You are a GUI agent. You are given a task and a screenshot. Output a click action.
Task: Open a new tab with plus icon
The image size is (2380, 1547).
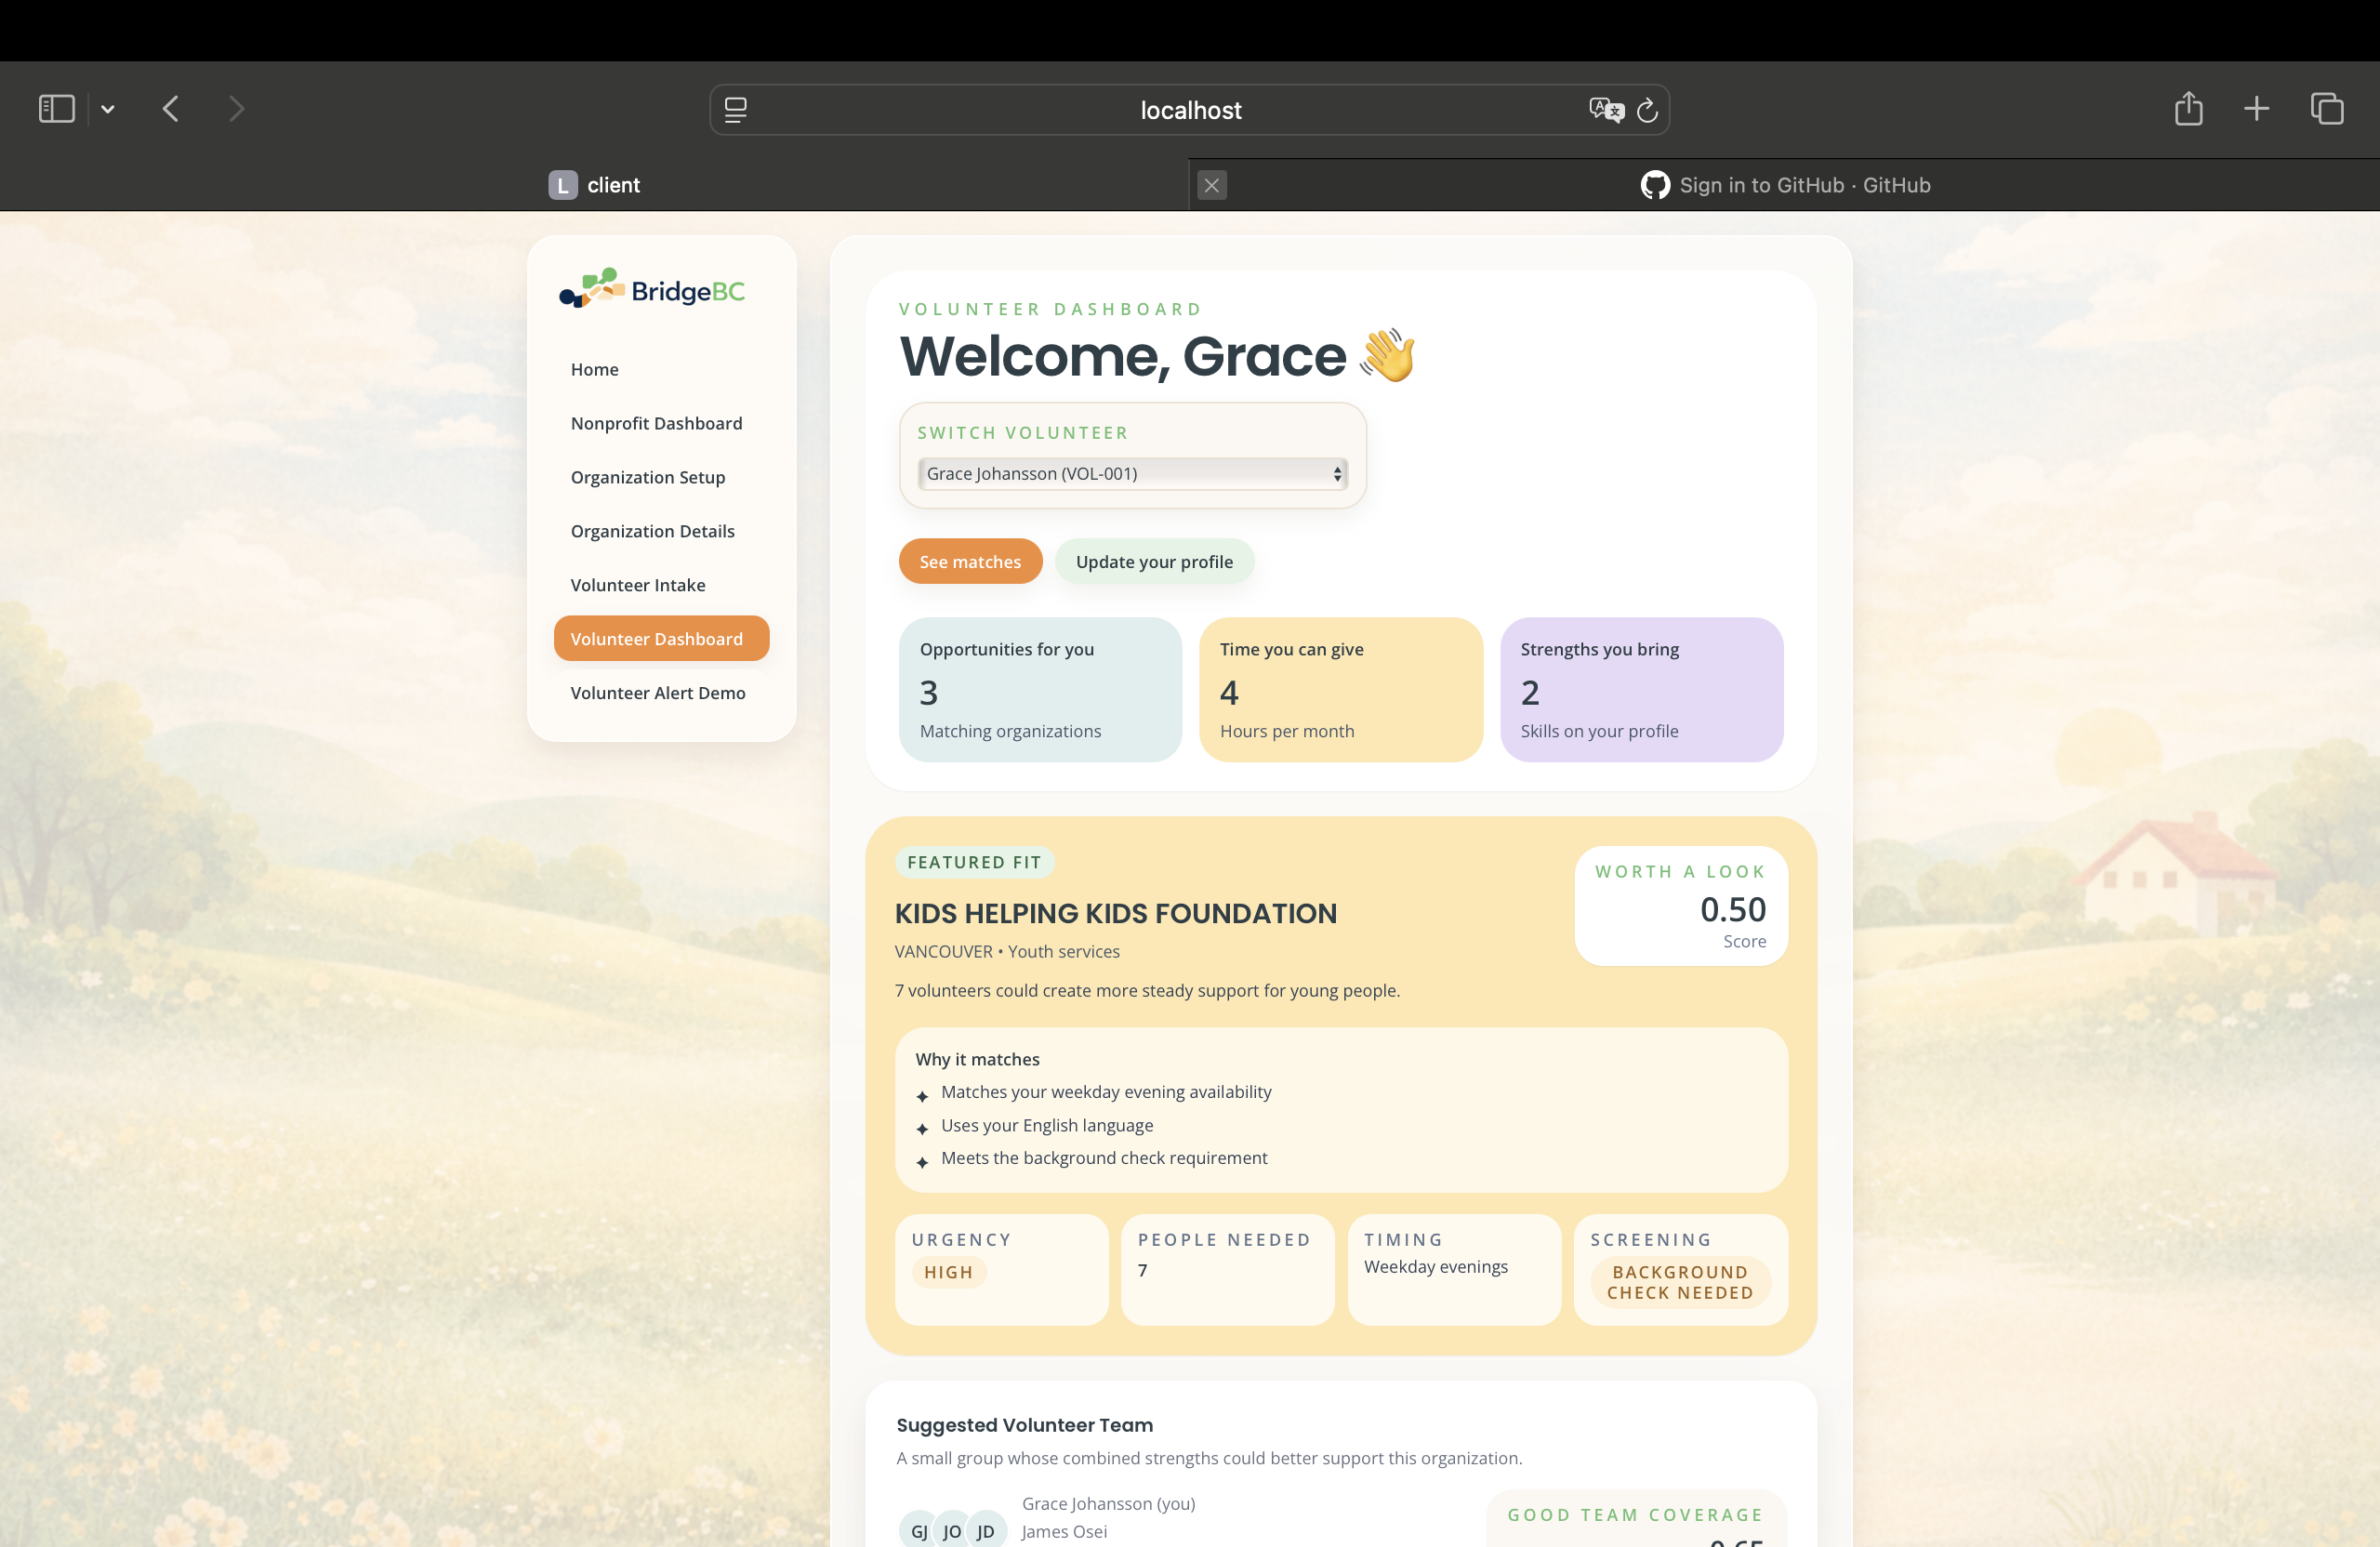pyautogui.click(x=2256, y=109)
